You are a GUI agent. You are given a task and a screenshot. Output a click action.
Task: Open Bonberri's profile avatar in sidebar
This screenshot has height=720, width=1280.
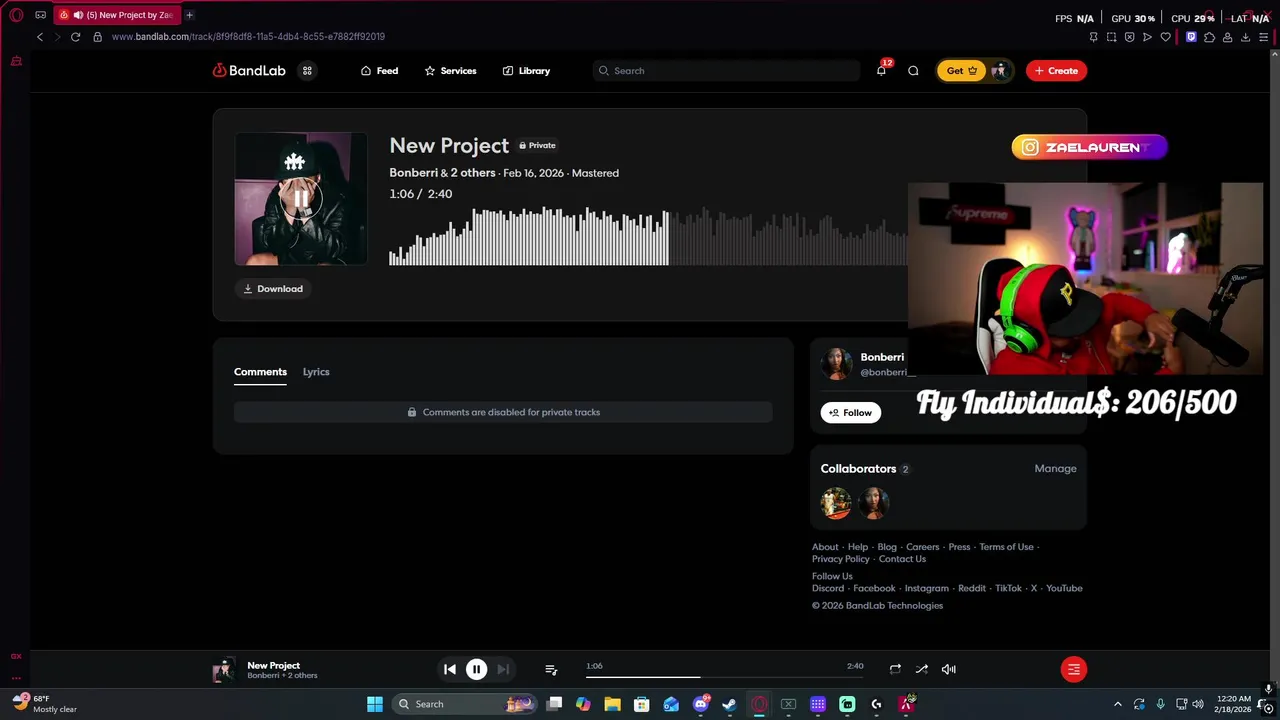pyautogui.click(x=836, y=364)
